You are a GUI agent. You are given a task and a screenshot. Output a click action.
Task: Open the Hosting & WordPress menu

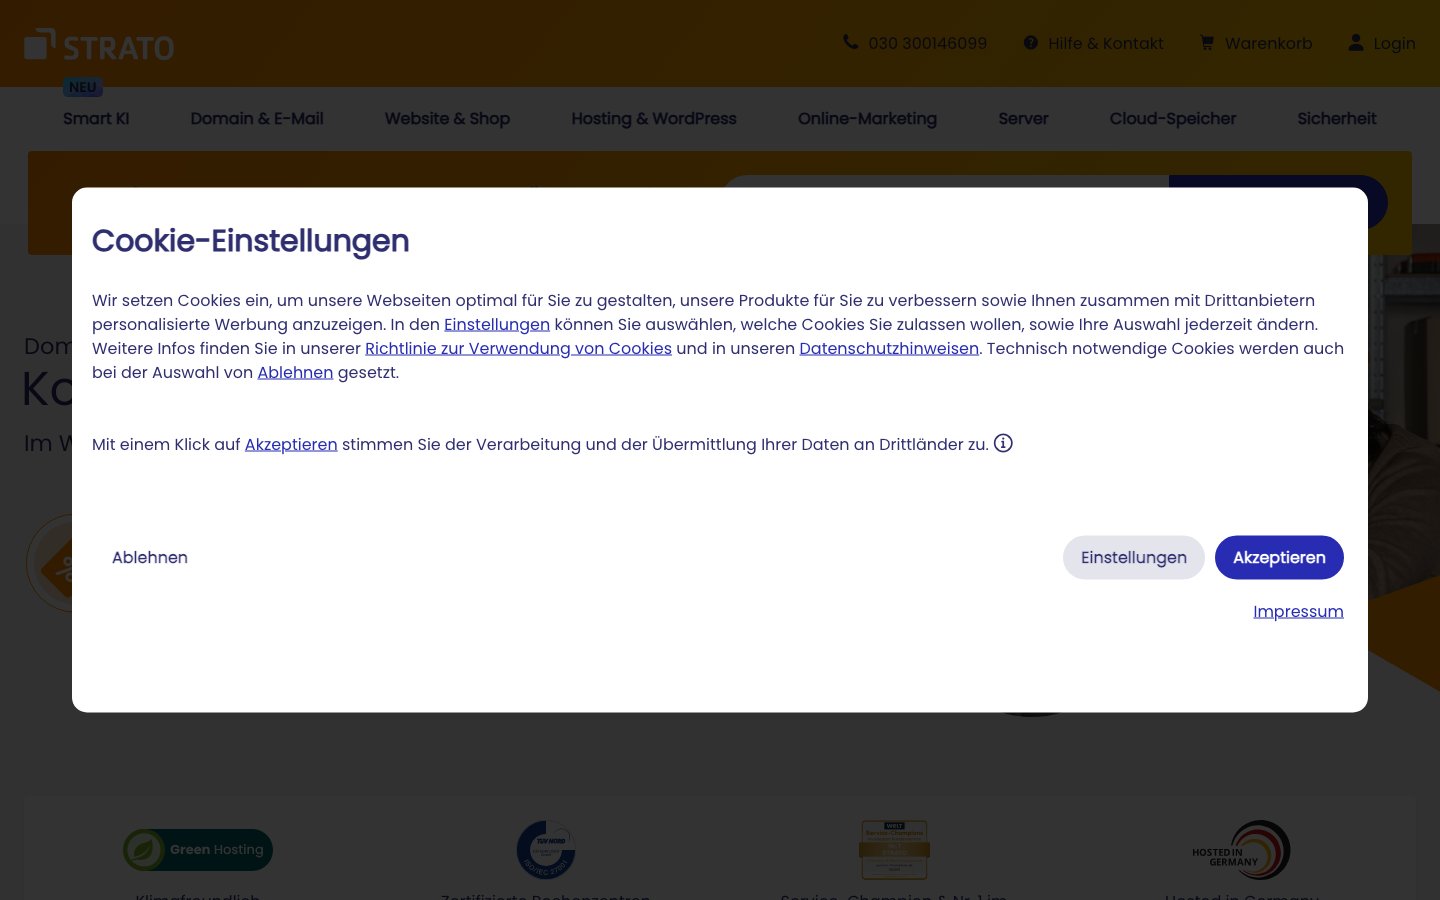pos(654,118)
